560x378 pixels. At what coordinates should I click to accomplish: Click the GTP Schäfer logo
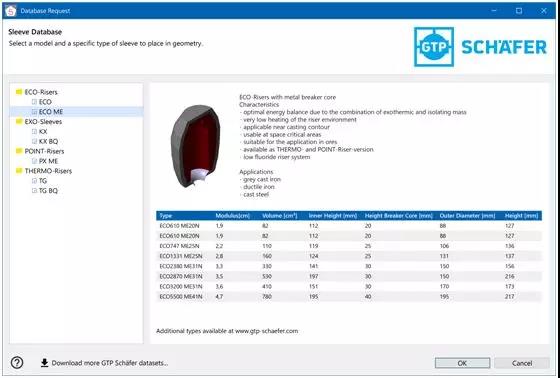coord(480,47)
